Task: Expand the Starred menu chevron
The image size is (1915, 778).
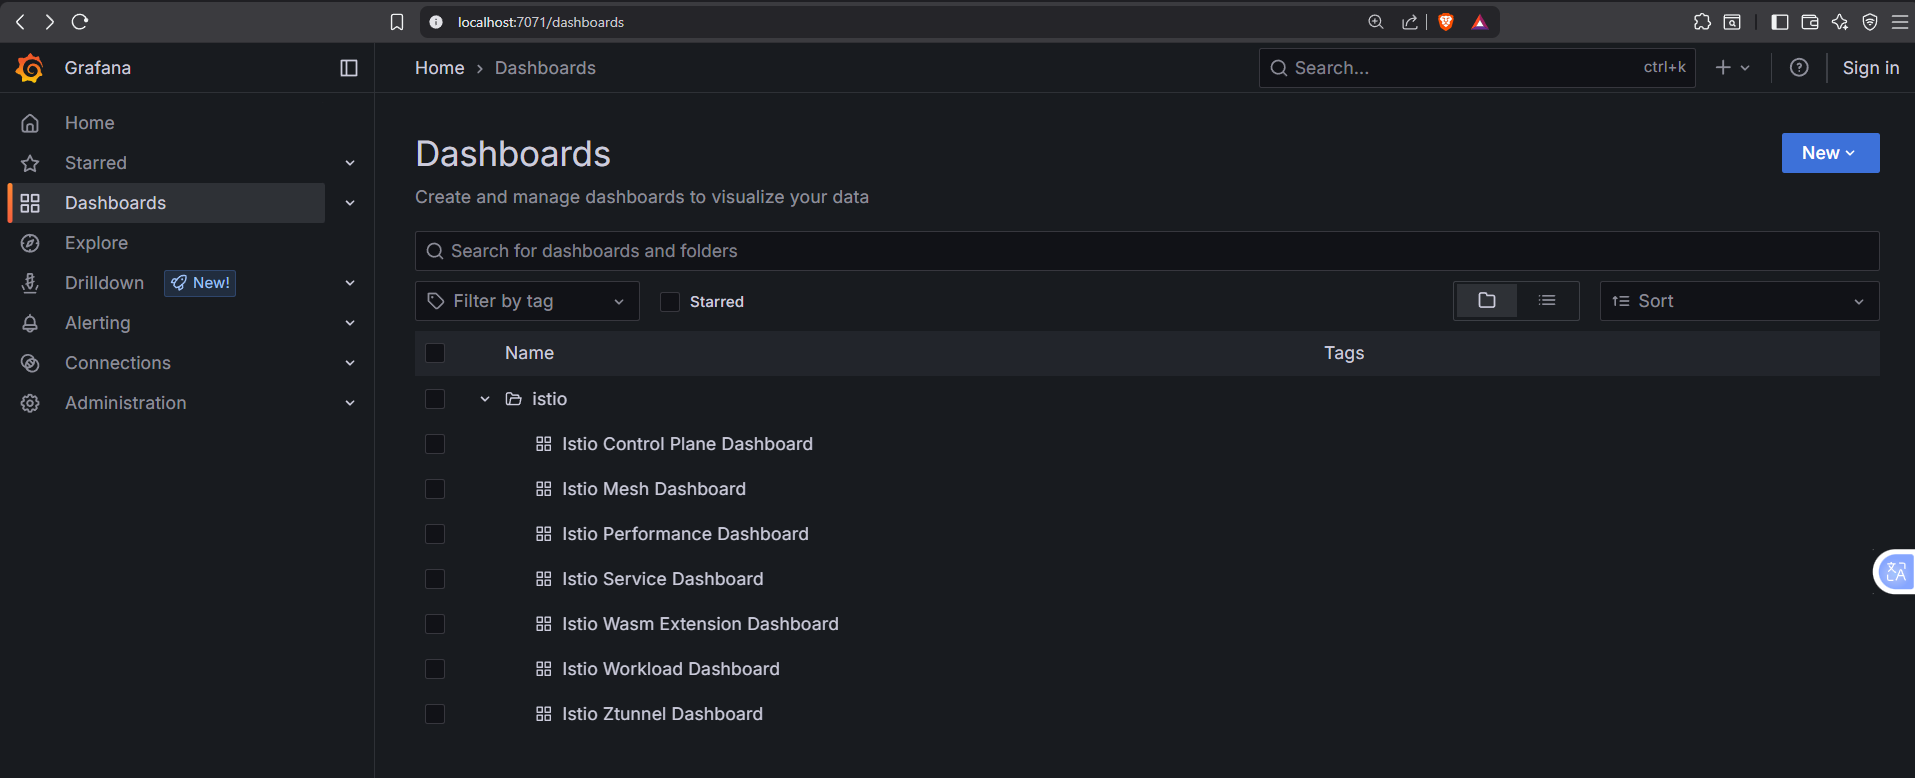Action: pos(350,163)
